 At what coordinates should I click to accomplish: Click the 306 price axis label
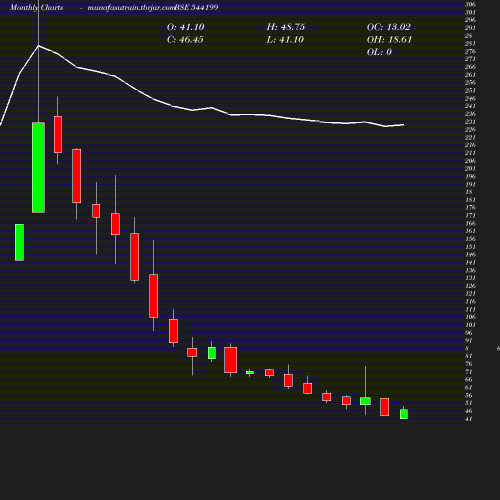tap(470, 4)
